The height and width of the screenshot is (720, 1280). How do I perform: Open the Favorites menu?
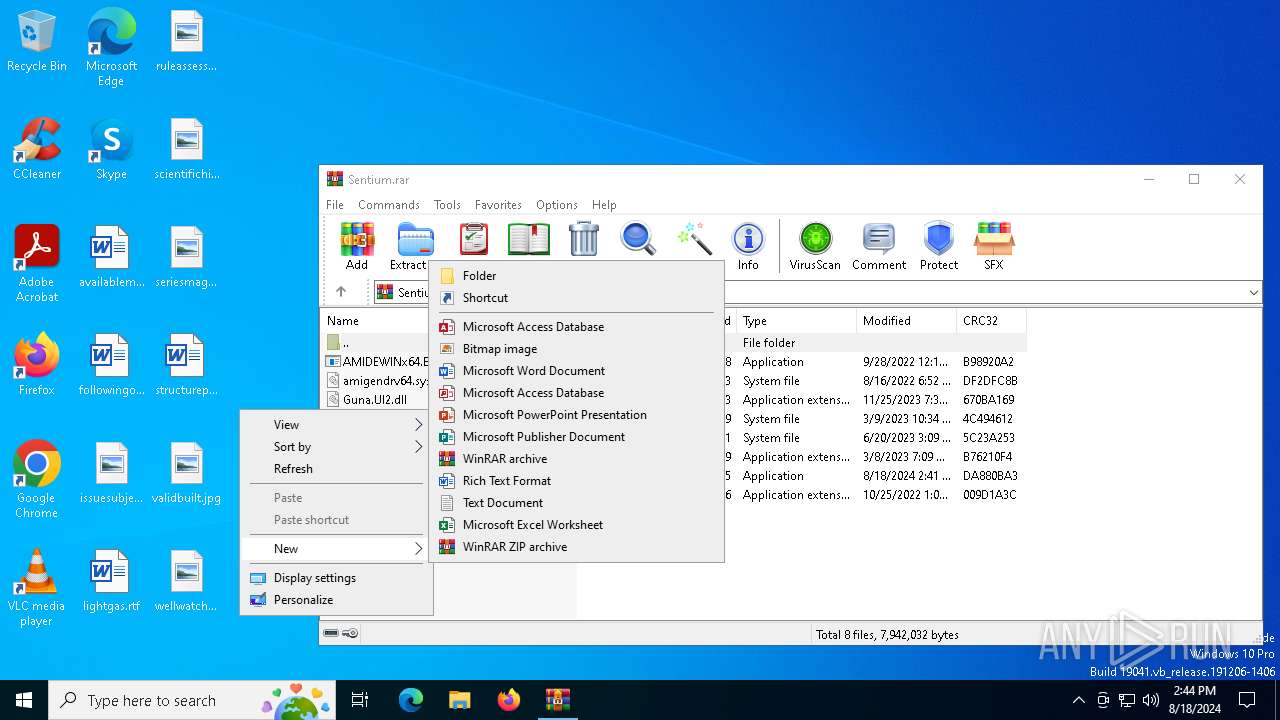[498, 205]
